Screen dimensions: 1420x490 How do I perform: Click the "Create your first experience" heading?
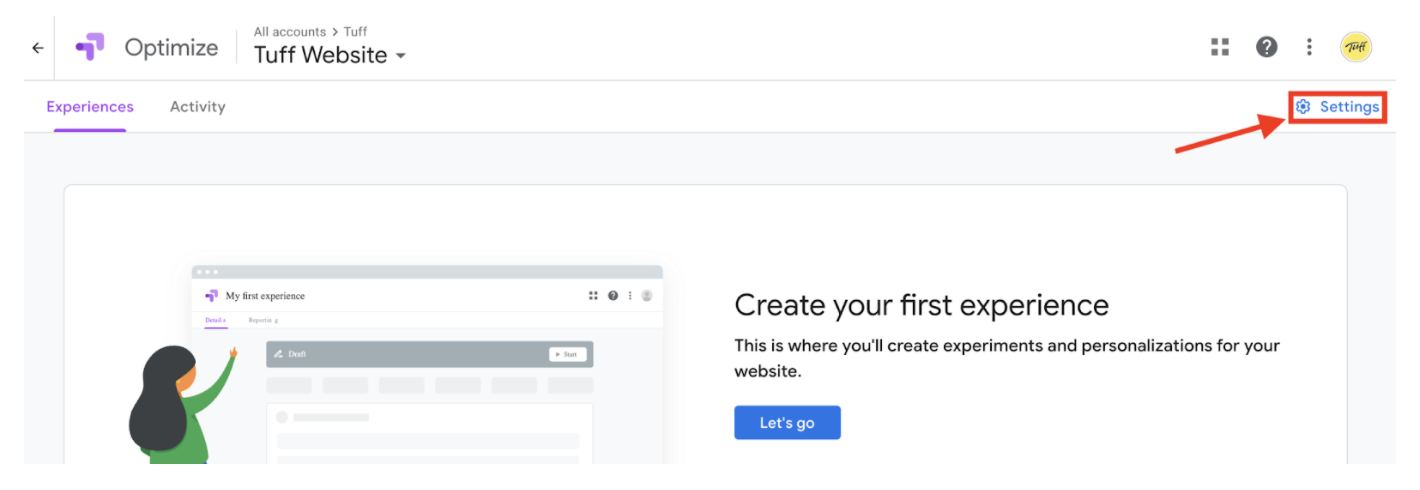click(x=921, y=305)
